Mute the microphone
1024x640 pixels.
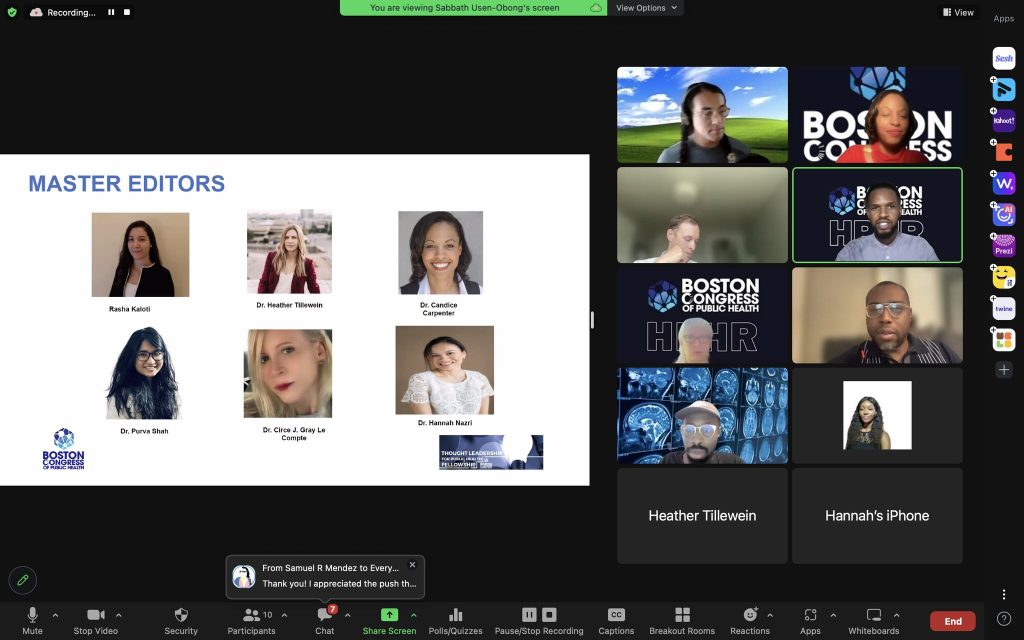pyautogui.click(x=32, y=620)
